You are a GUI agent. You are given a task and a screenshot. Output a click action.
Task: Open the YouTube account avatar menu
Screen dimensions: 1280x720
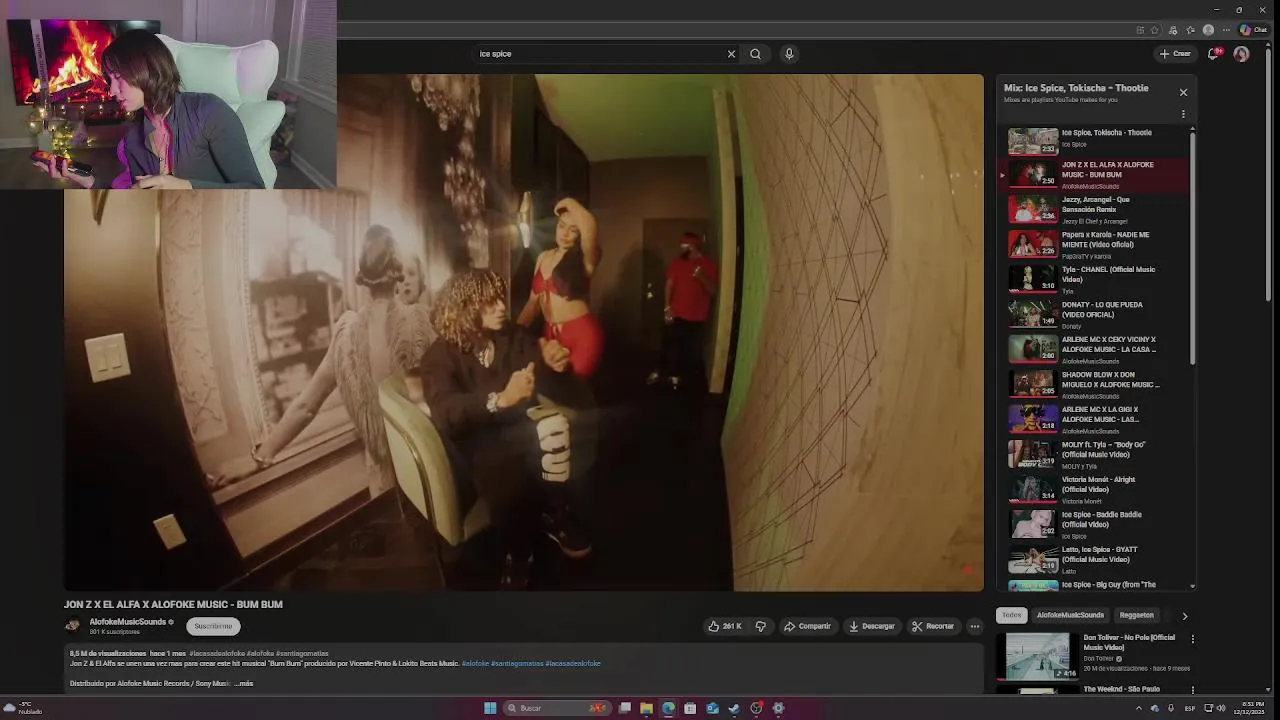[1241, 54]
